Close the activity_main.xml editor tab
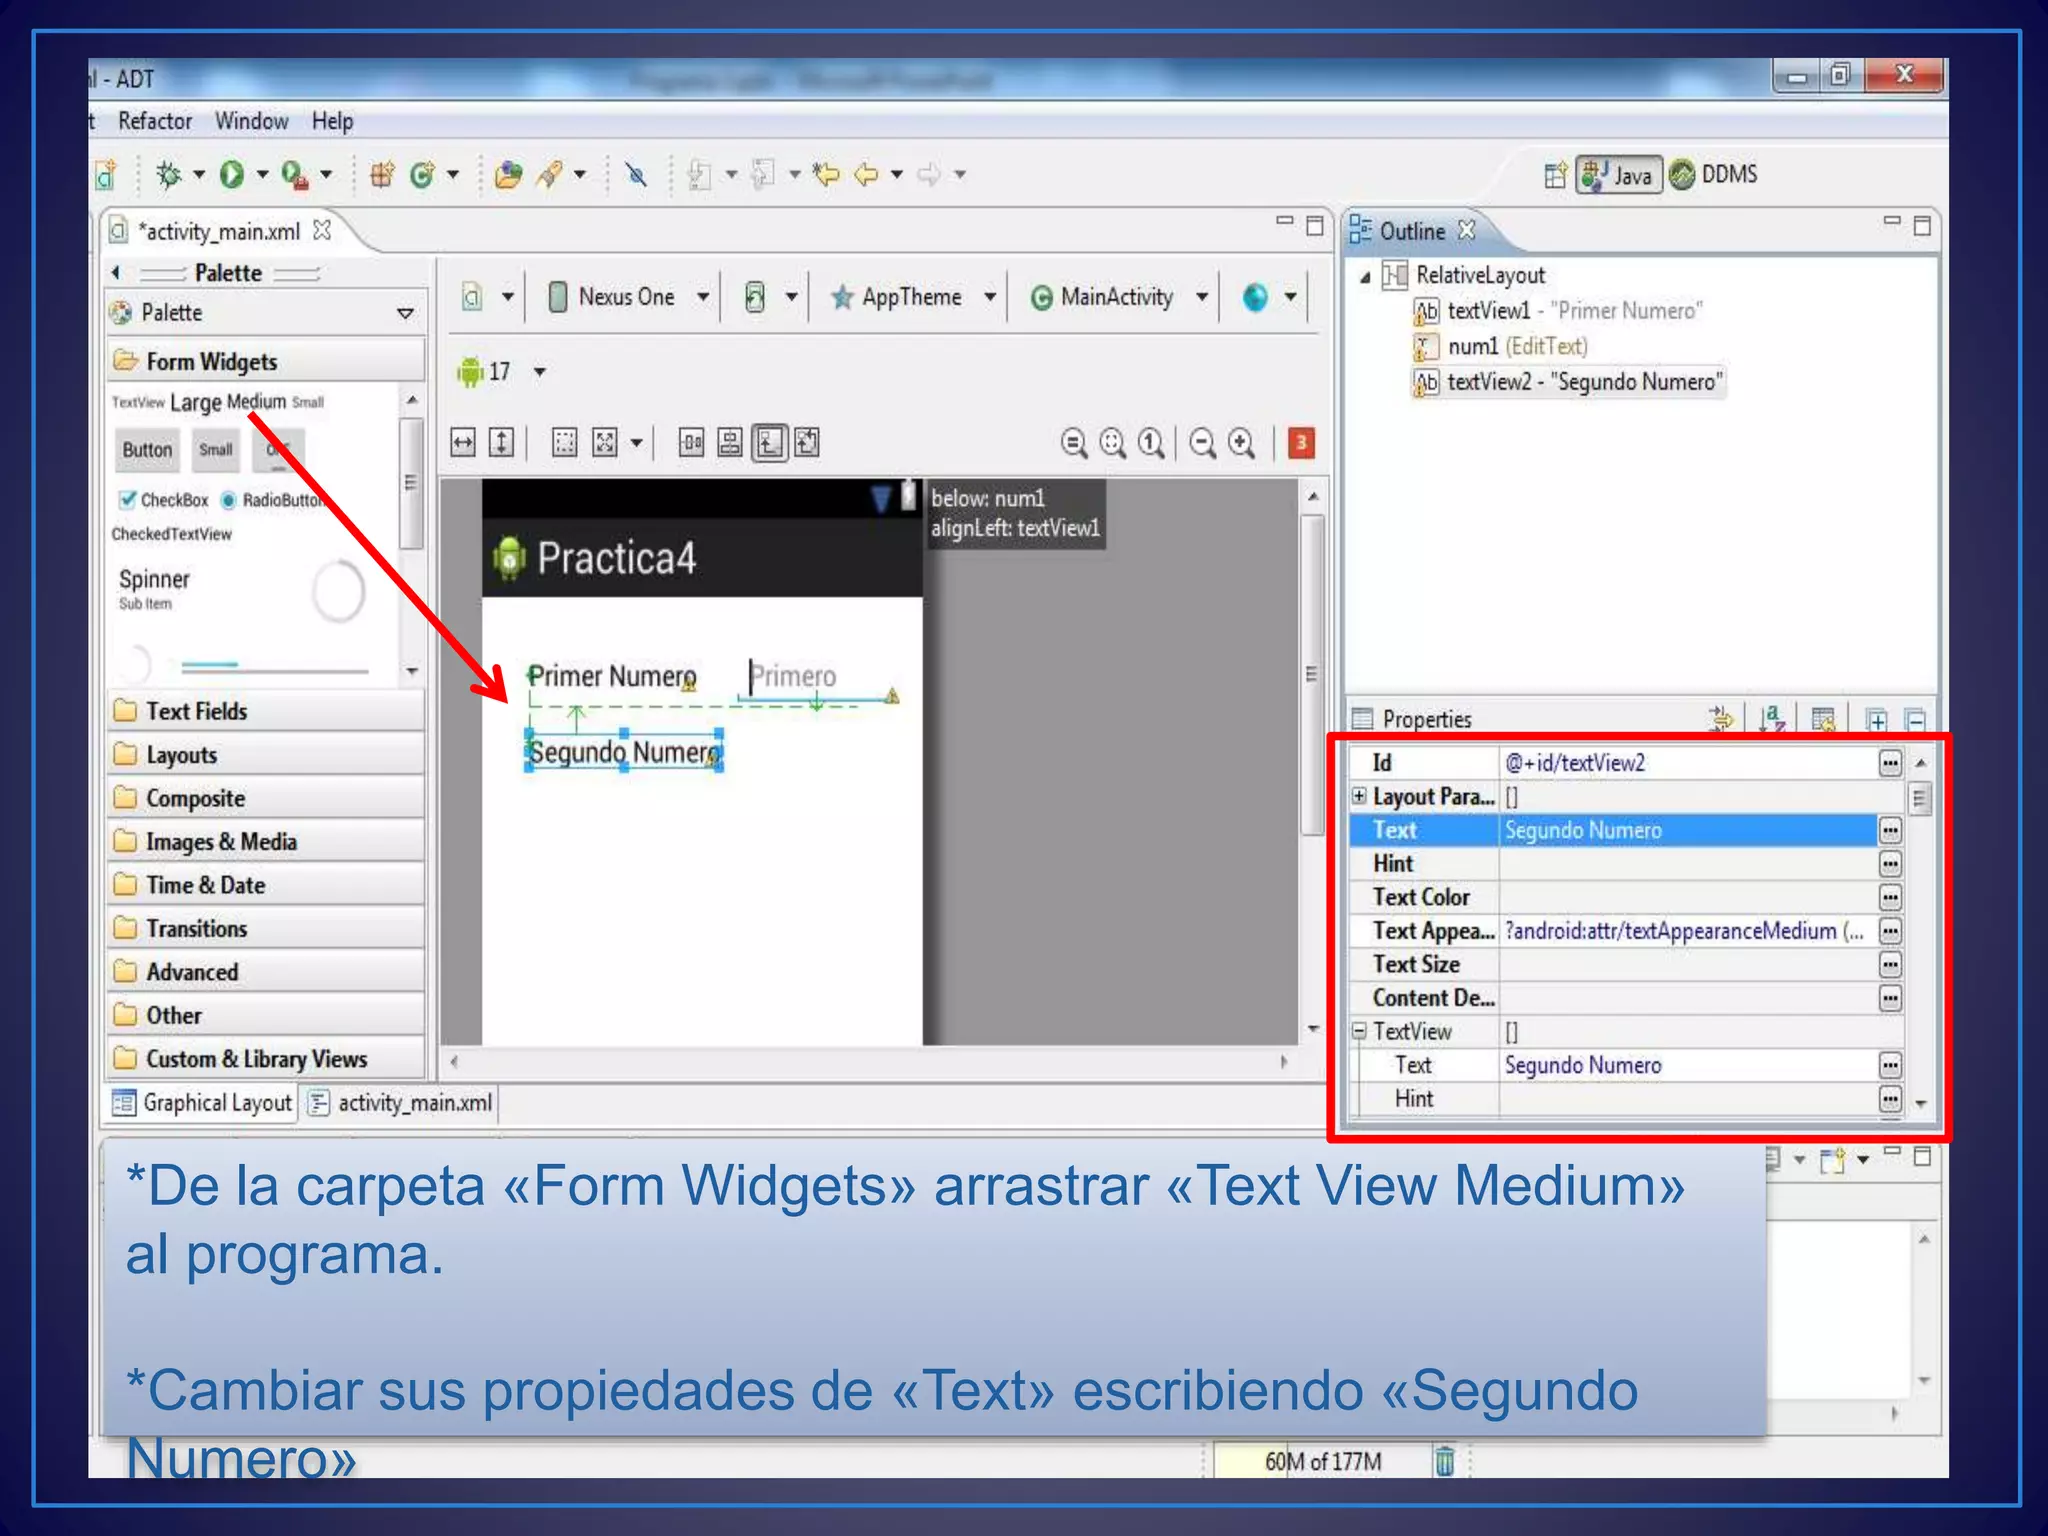This screenshot has height=1536, width=2048. point(321,230)
